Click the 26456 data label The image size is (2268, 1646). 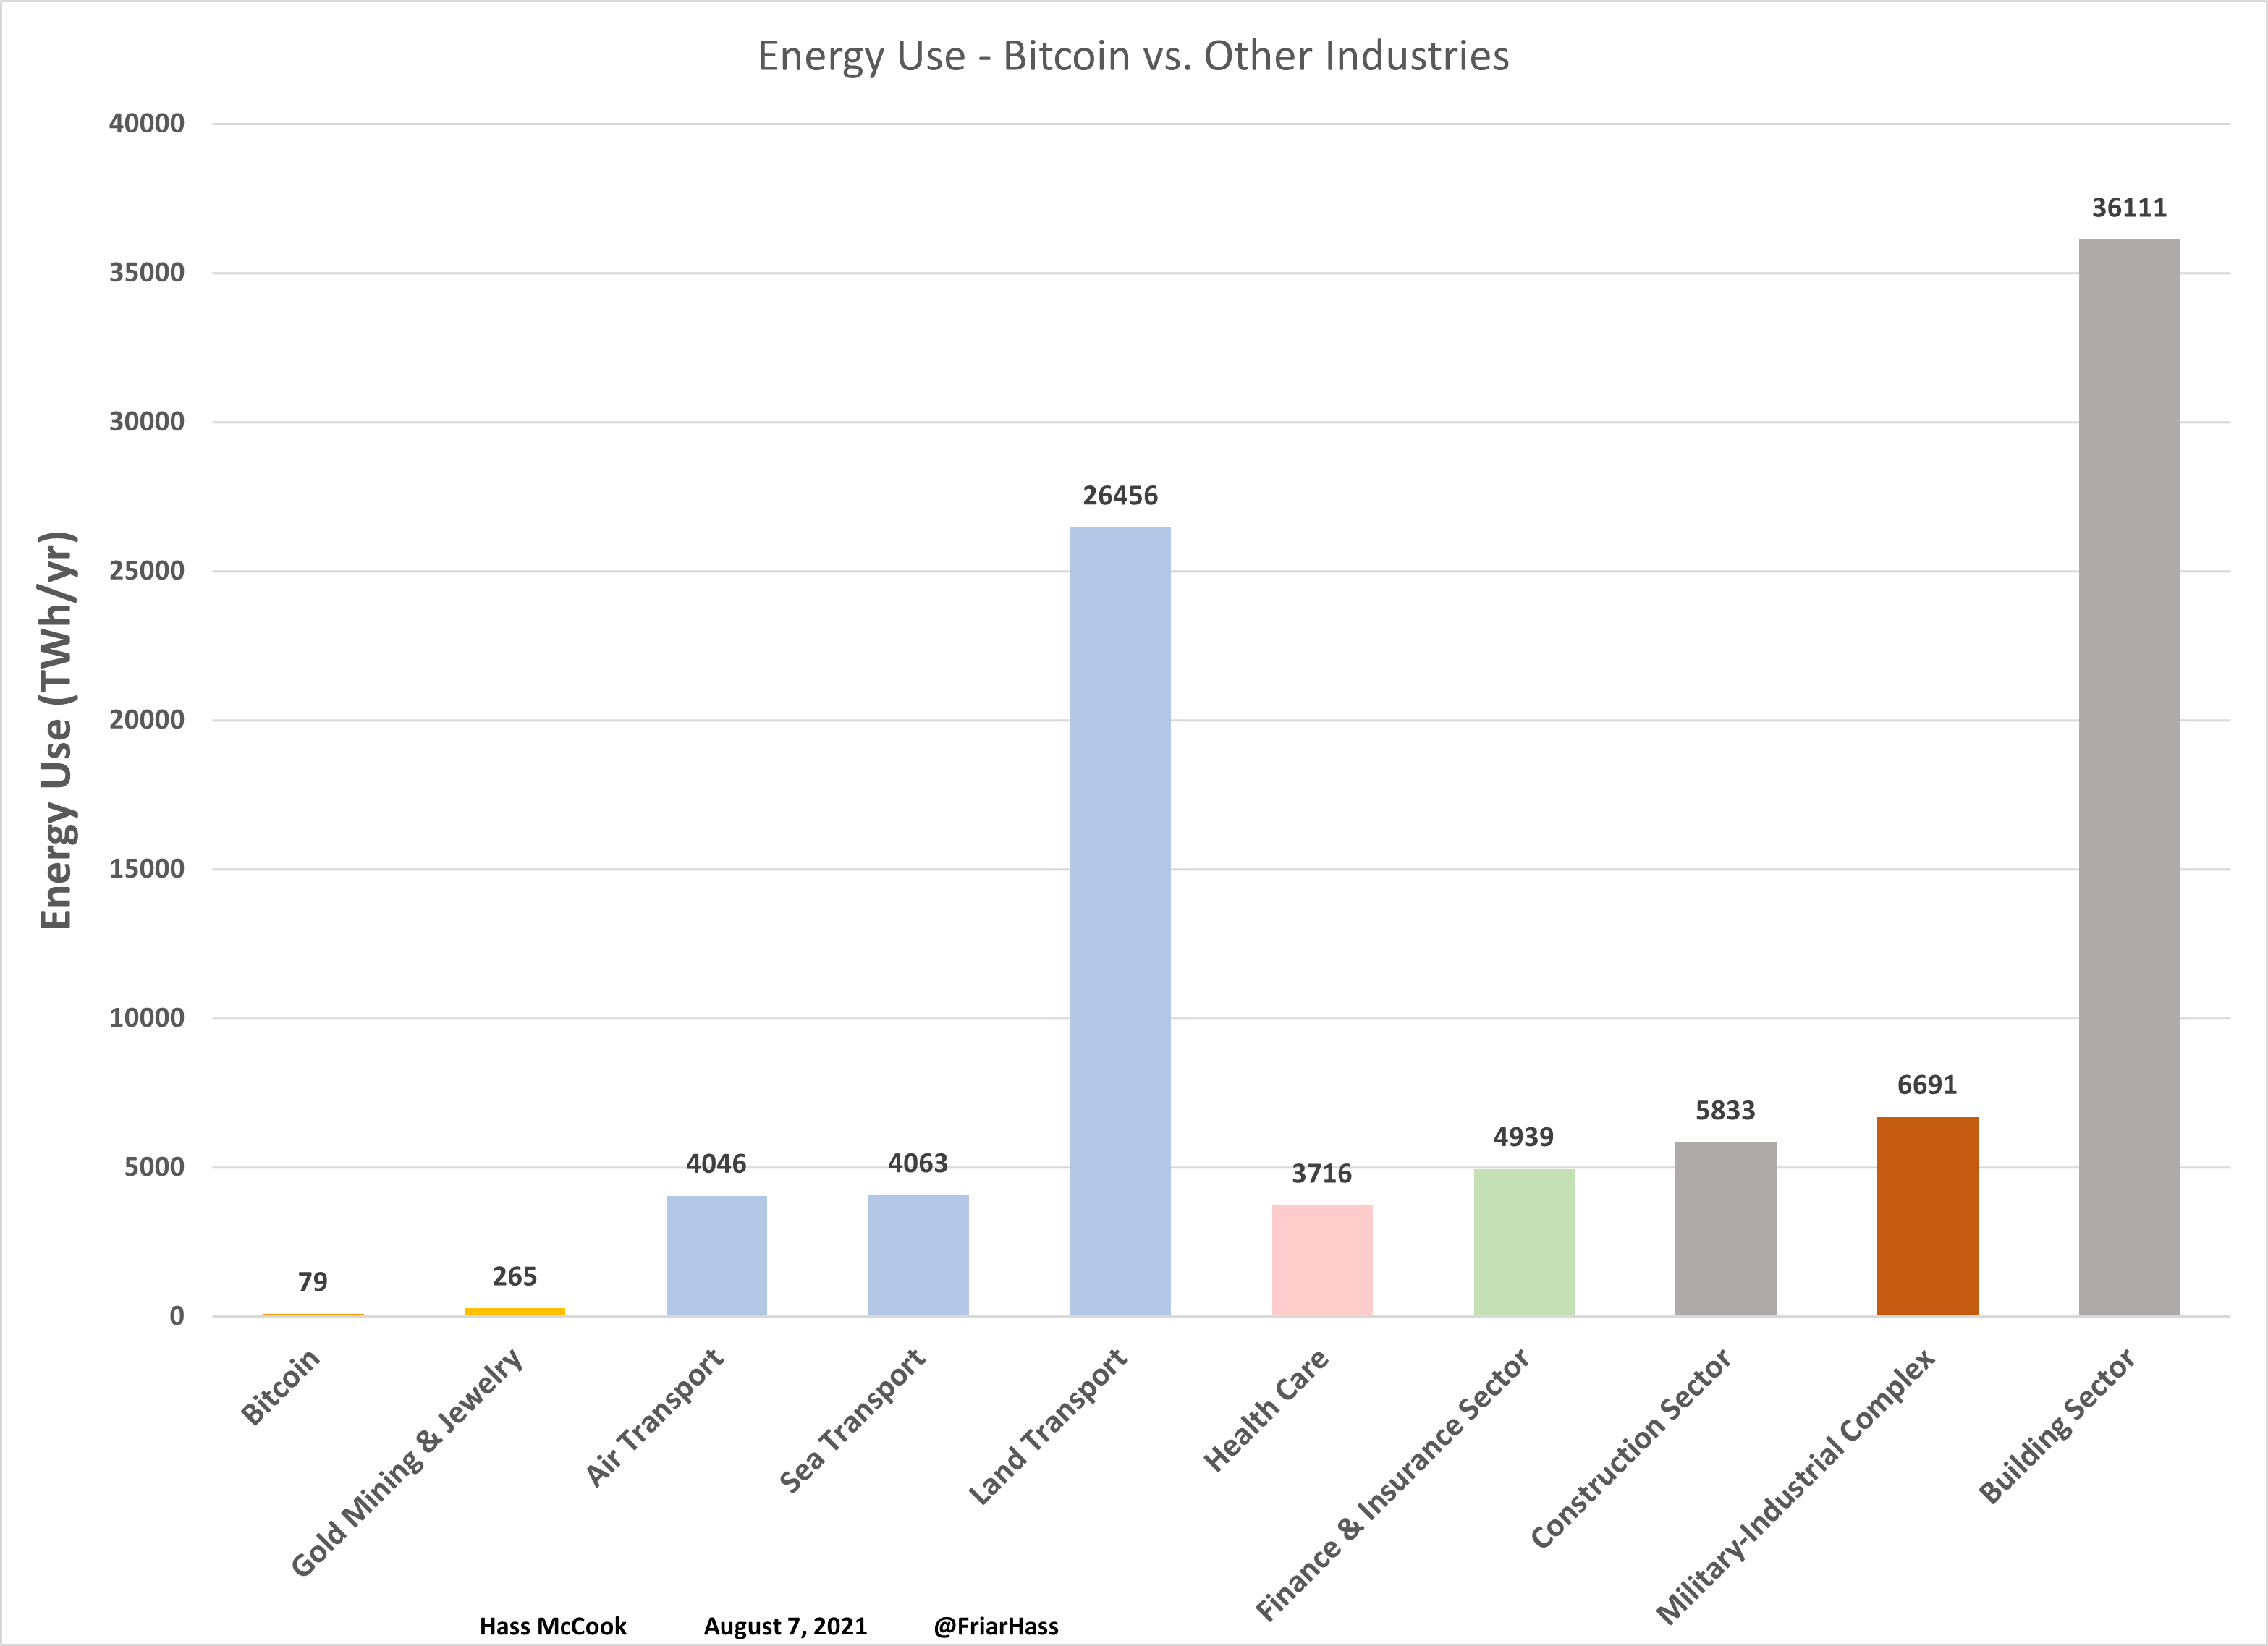coord(1120,494)
